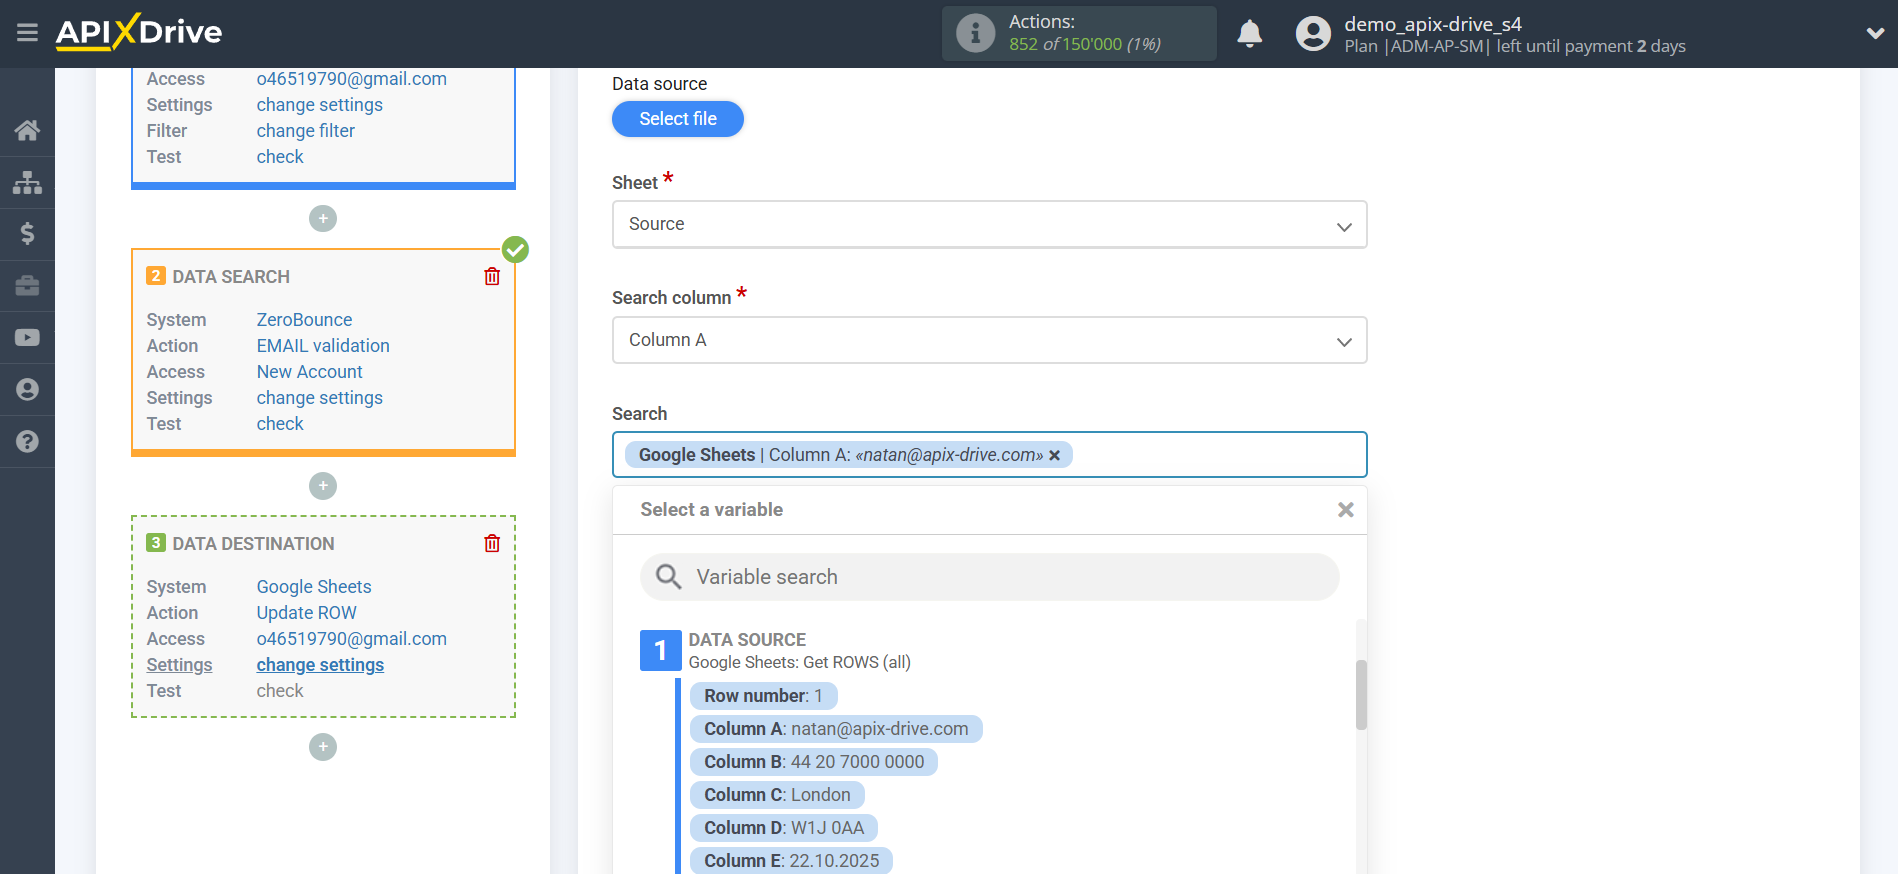Click Data Destination access email link

pyautogui.click(x=351, y=639)
